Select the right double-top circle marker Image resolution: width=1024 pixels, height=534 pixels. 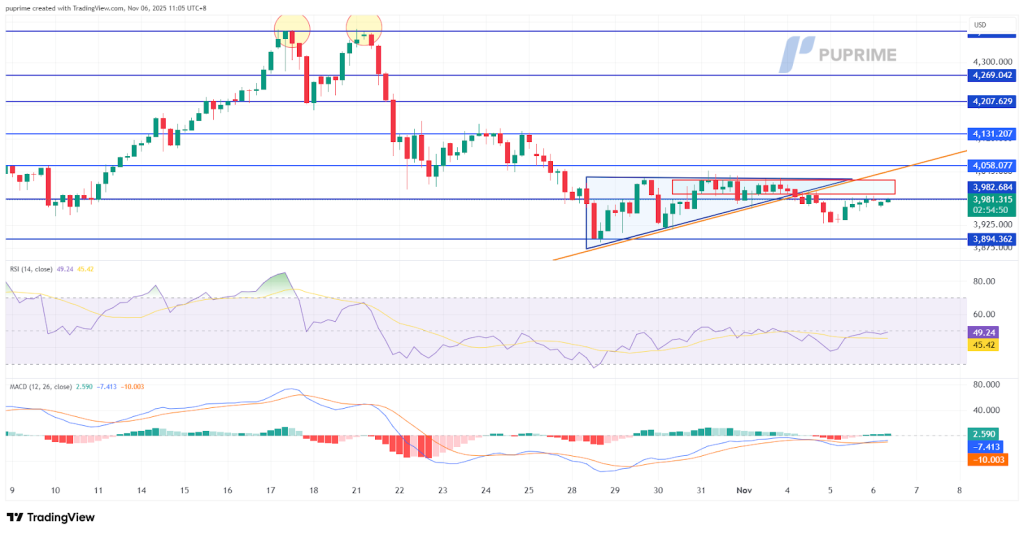(364, 28)
